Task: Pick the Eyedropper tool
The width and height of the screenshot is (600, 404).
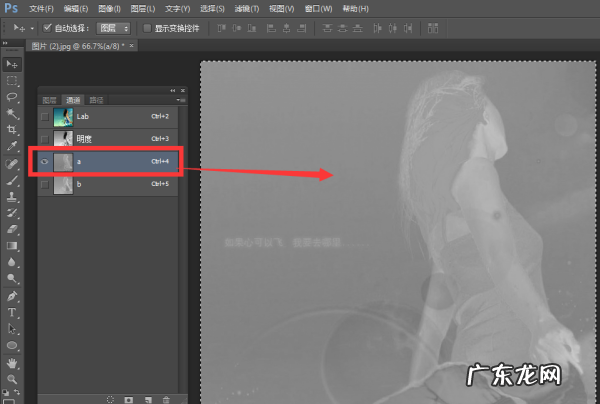Action: 12,147
